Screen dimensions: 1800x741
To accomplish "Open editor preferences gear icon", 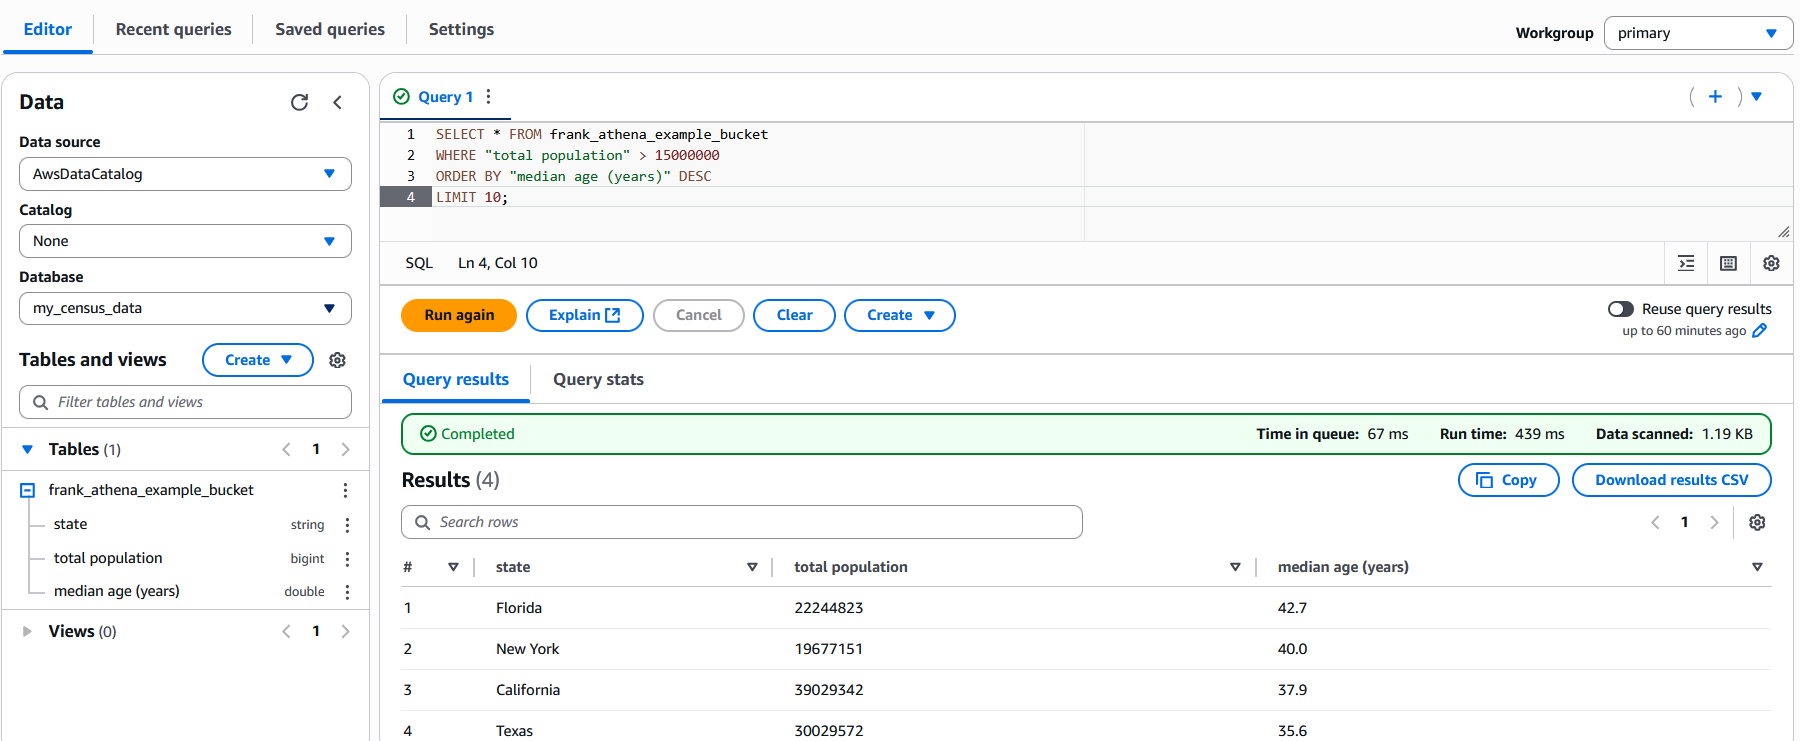I will pos(1771,263).
